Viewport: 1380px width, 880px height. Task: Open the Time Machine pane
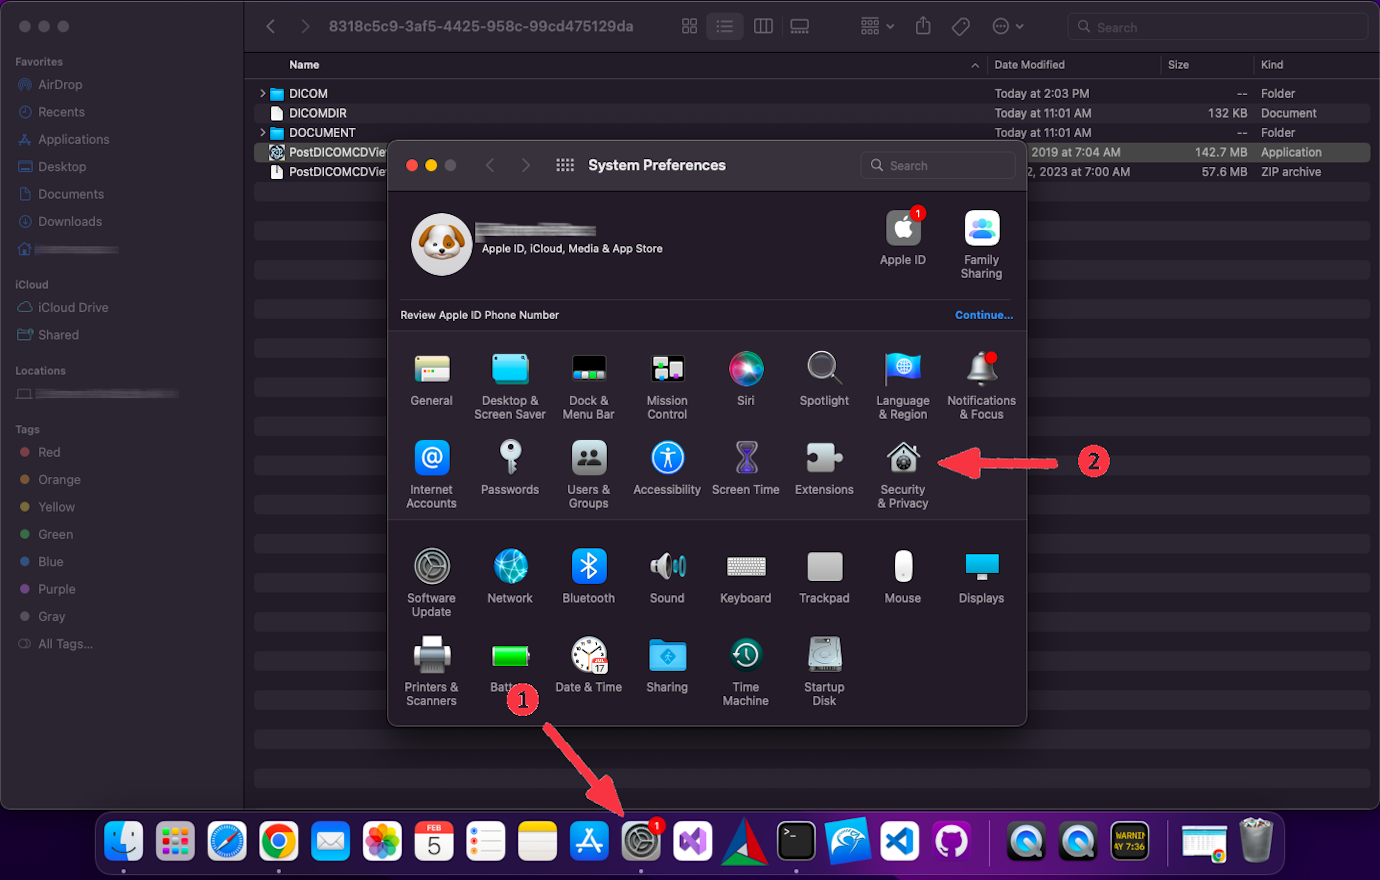[745, 657]
